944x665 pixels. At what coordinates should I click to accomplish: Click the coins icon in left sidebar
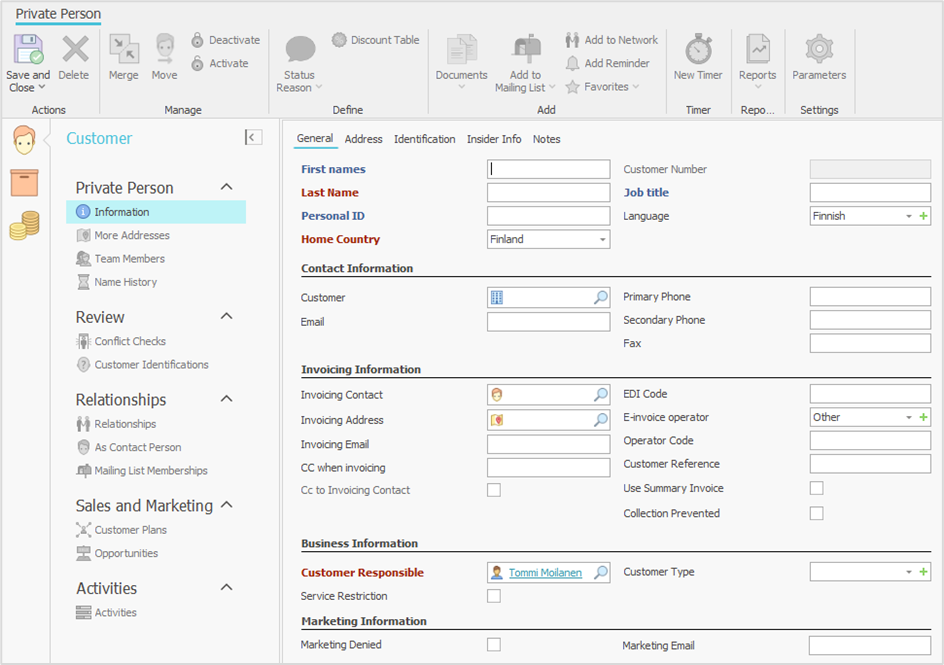(x=24, y=226)
